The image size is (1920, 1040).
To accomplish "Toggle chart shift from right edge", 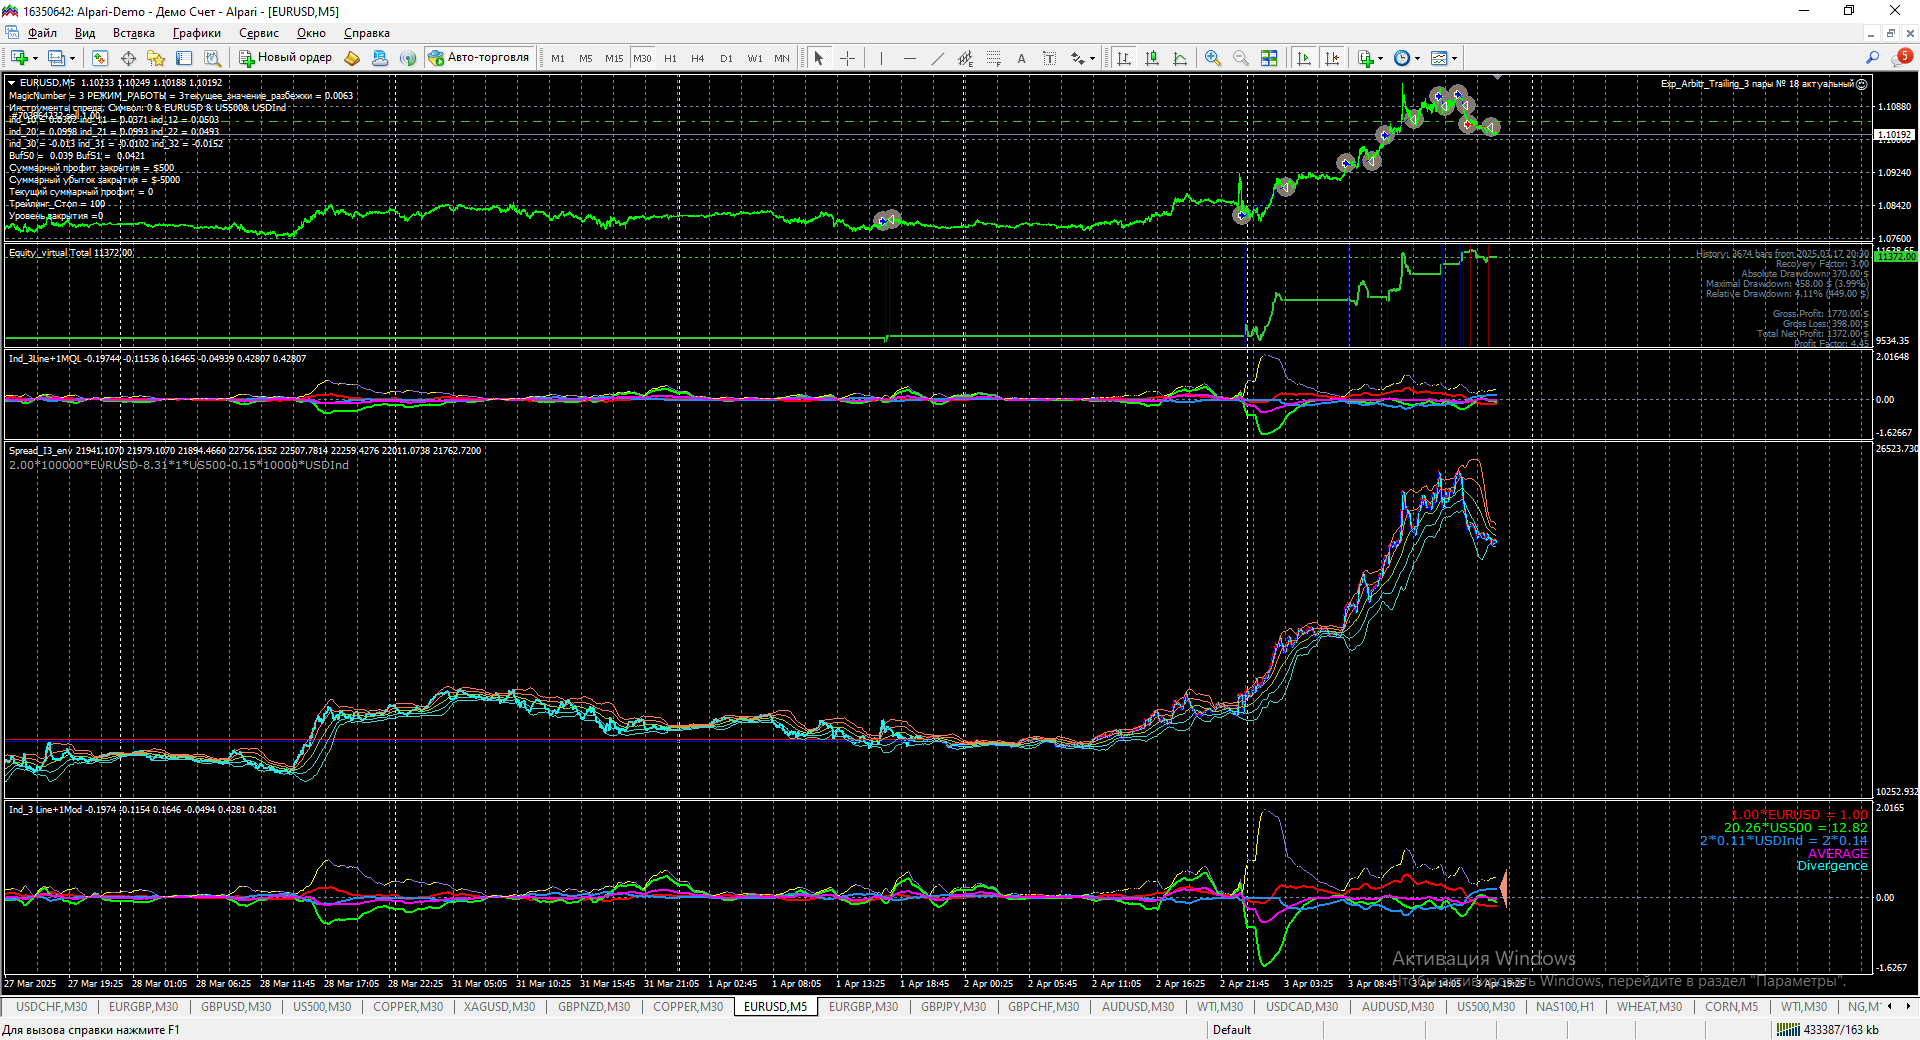I will click(x=1332, y=58).
